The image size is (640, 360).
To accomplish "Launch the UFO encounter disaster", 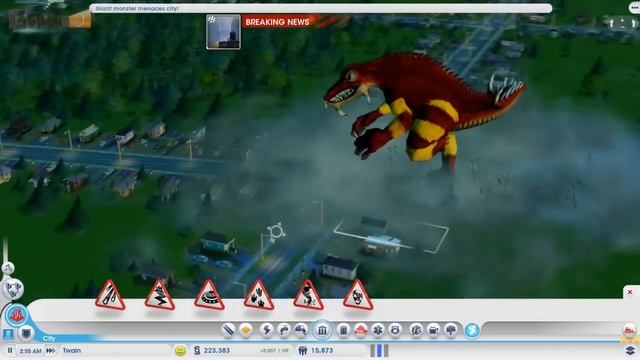I will tap(209, 295).
